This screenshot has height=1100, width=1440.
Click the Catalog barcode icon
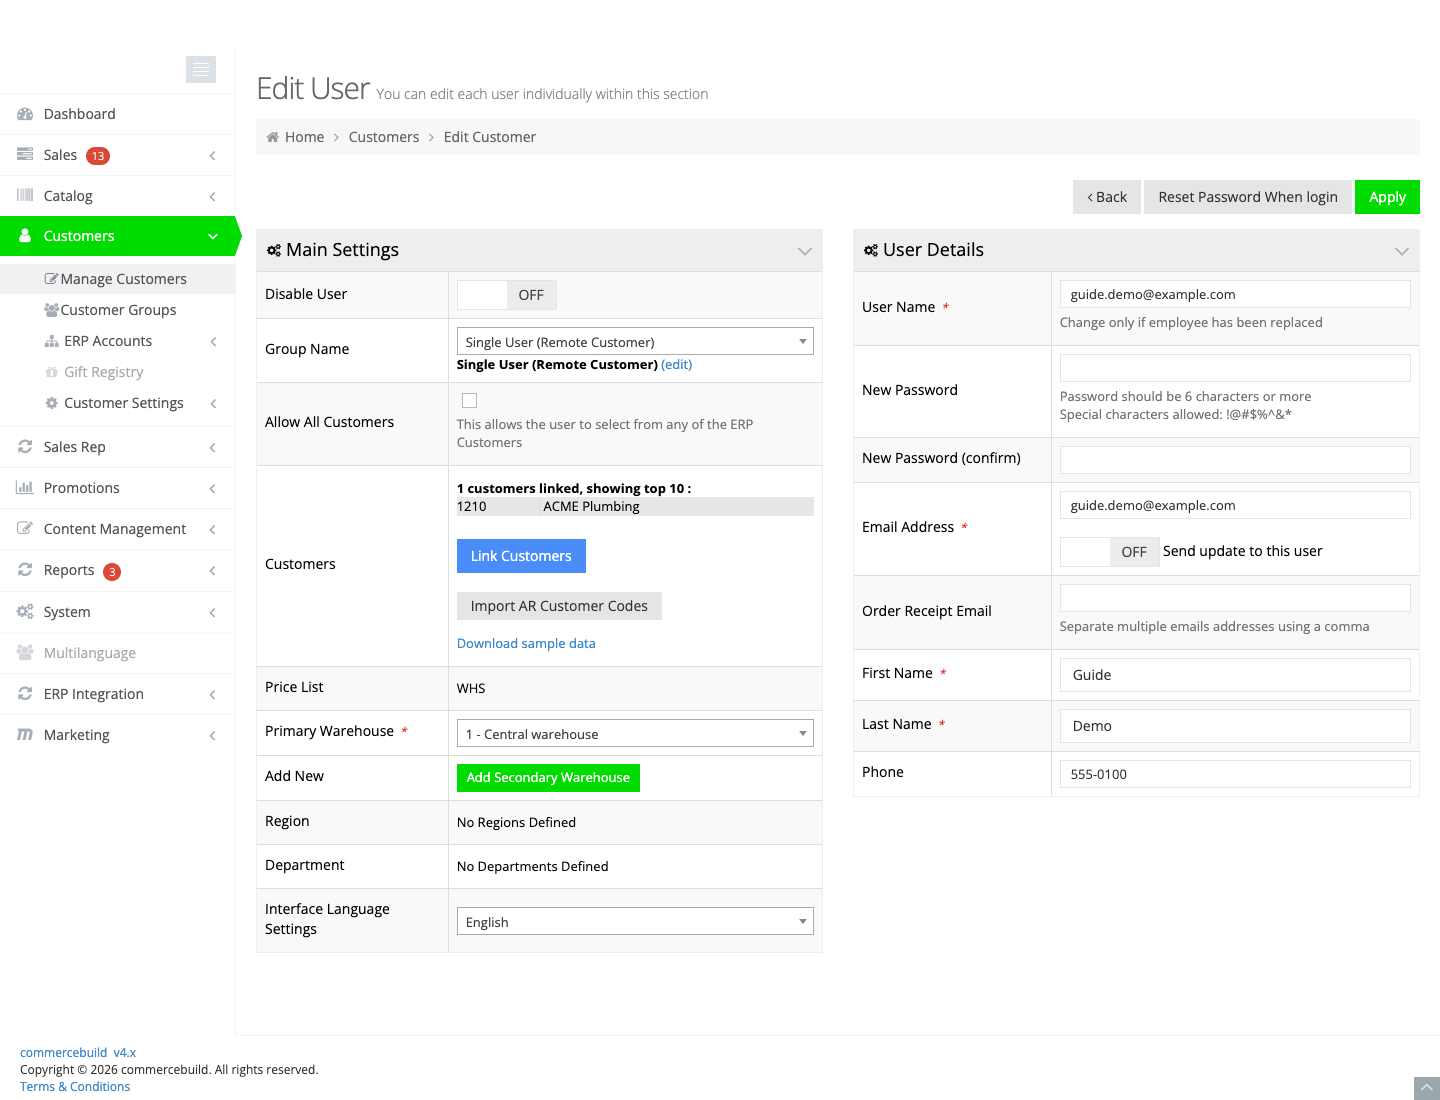(25, 196)
